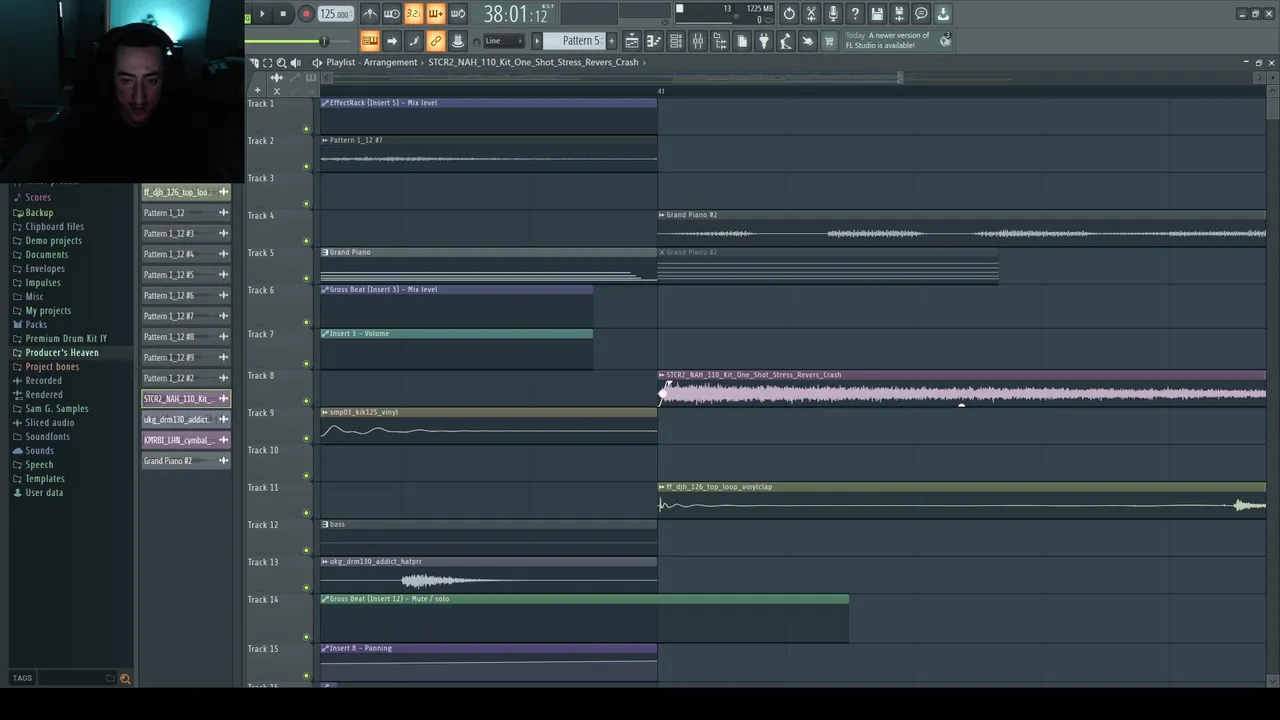
Task: Click the microphone one-click recording icon
Action: [x=833, y=14]
